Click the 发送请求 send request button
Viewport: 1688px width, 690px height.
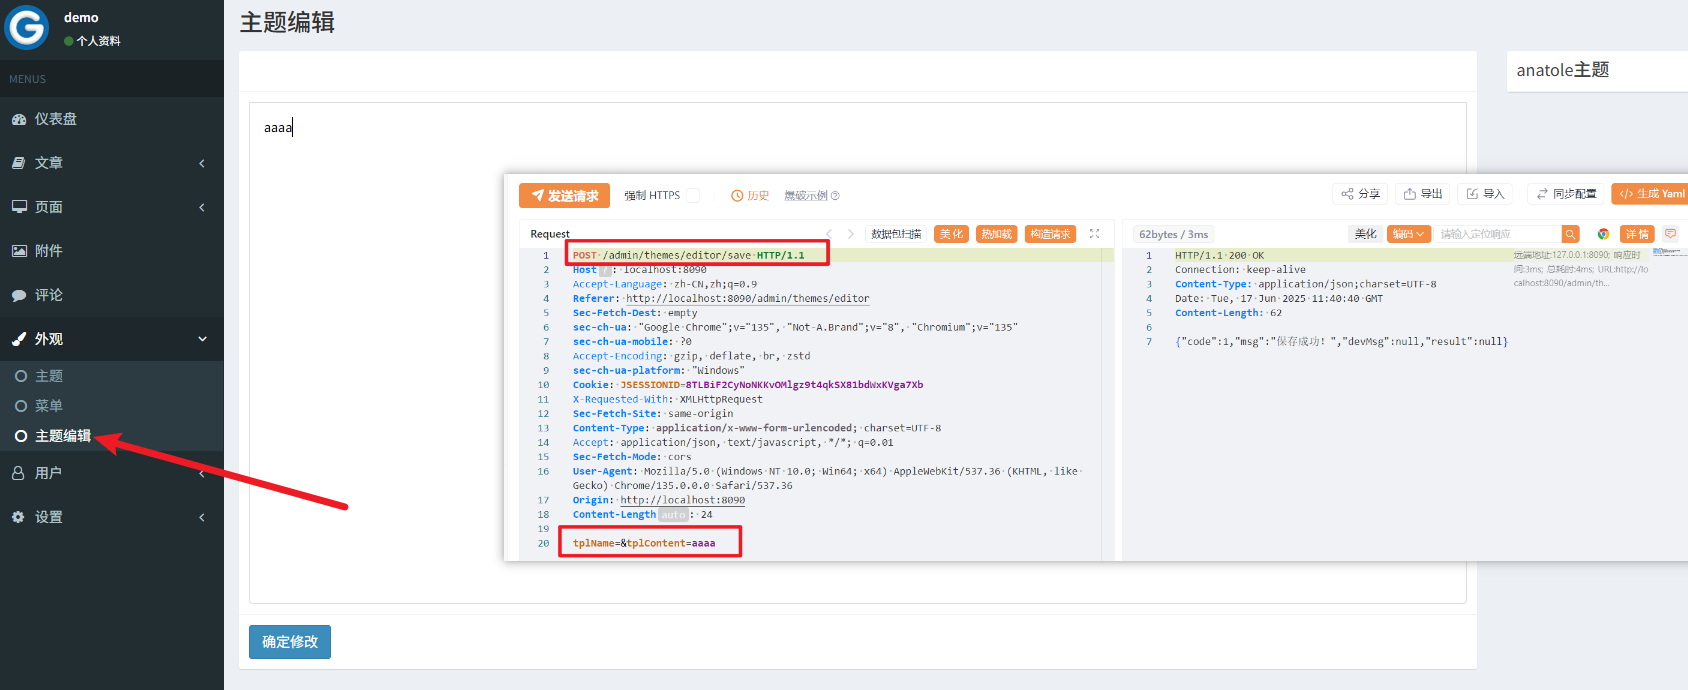[564, 196]
